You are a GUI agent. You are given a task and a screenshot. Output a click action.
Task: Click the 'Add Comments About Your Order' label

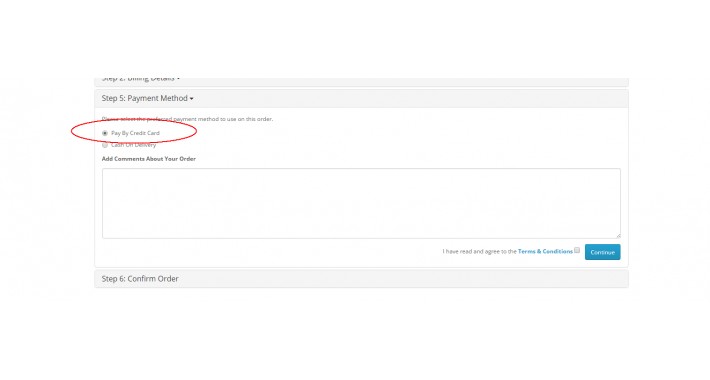(x=149, y=159)
